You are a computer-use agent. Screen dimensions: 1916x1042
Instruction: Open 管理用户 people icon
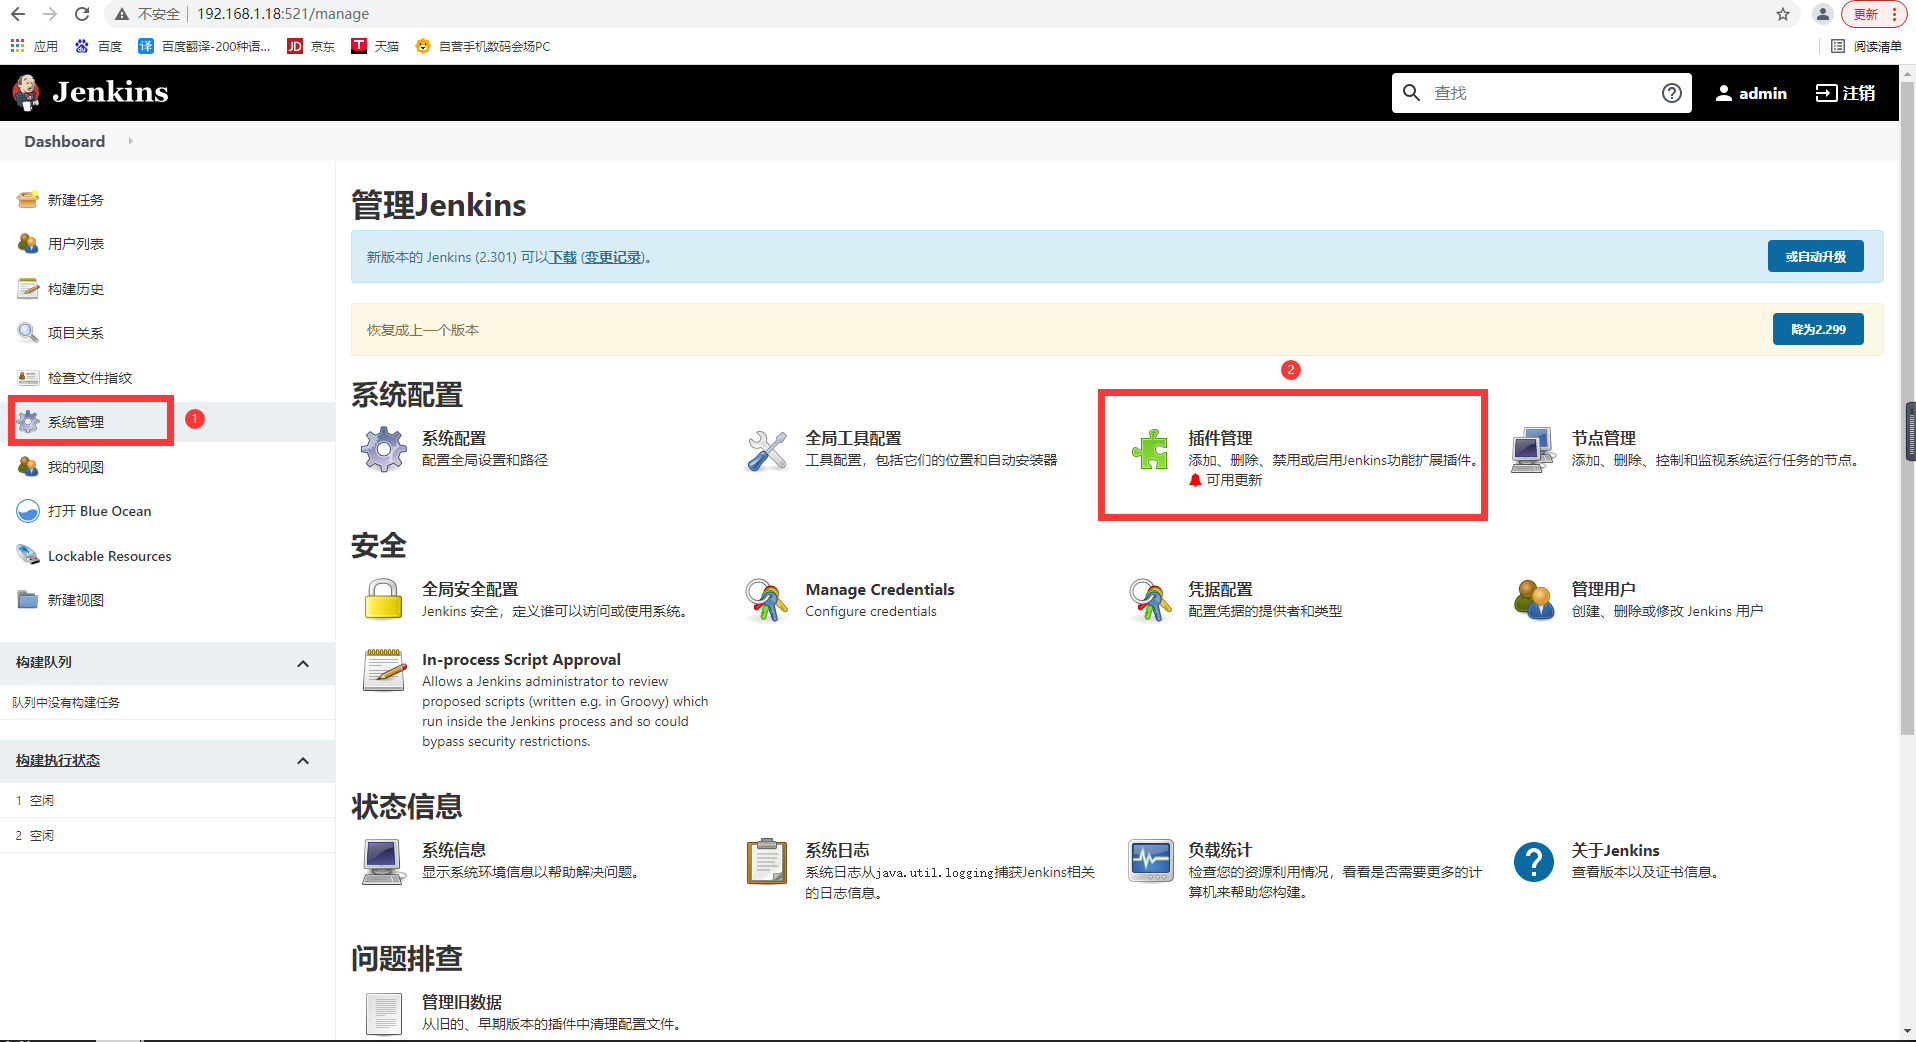point(1533,600)
